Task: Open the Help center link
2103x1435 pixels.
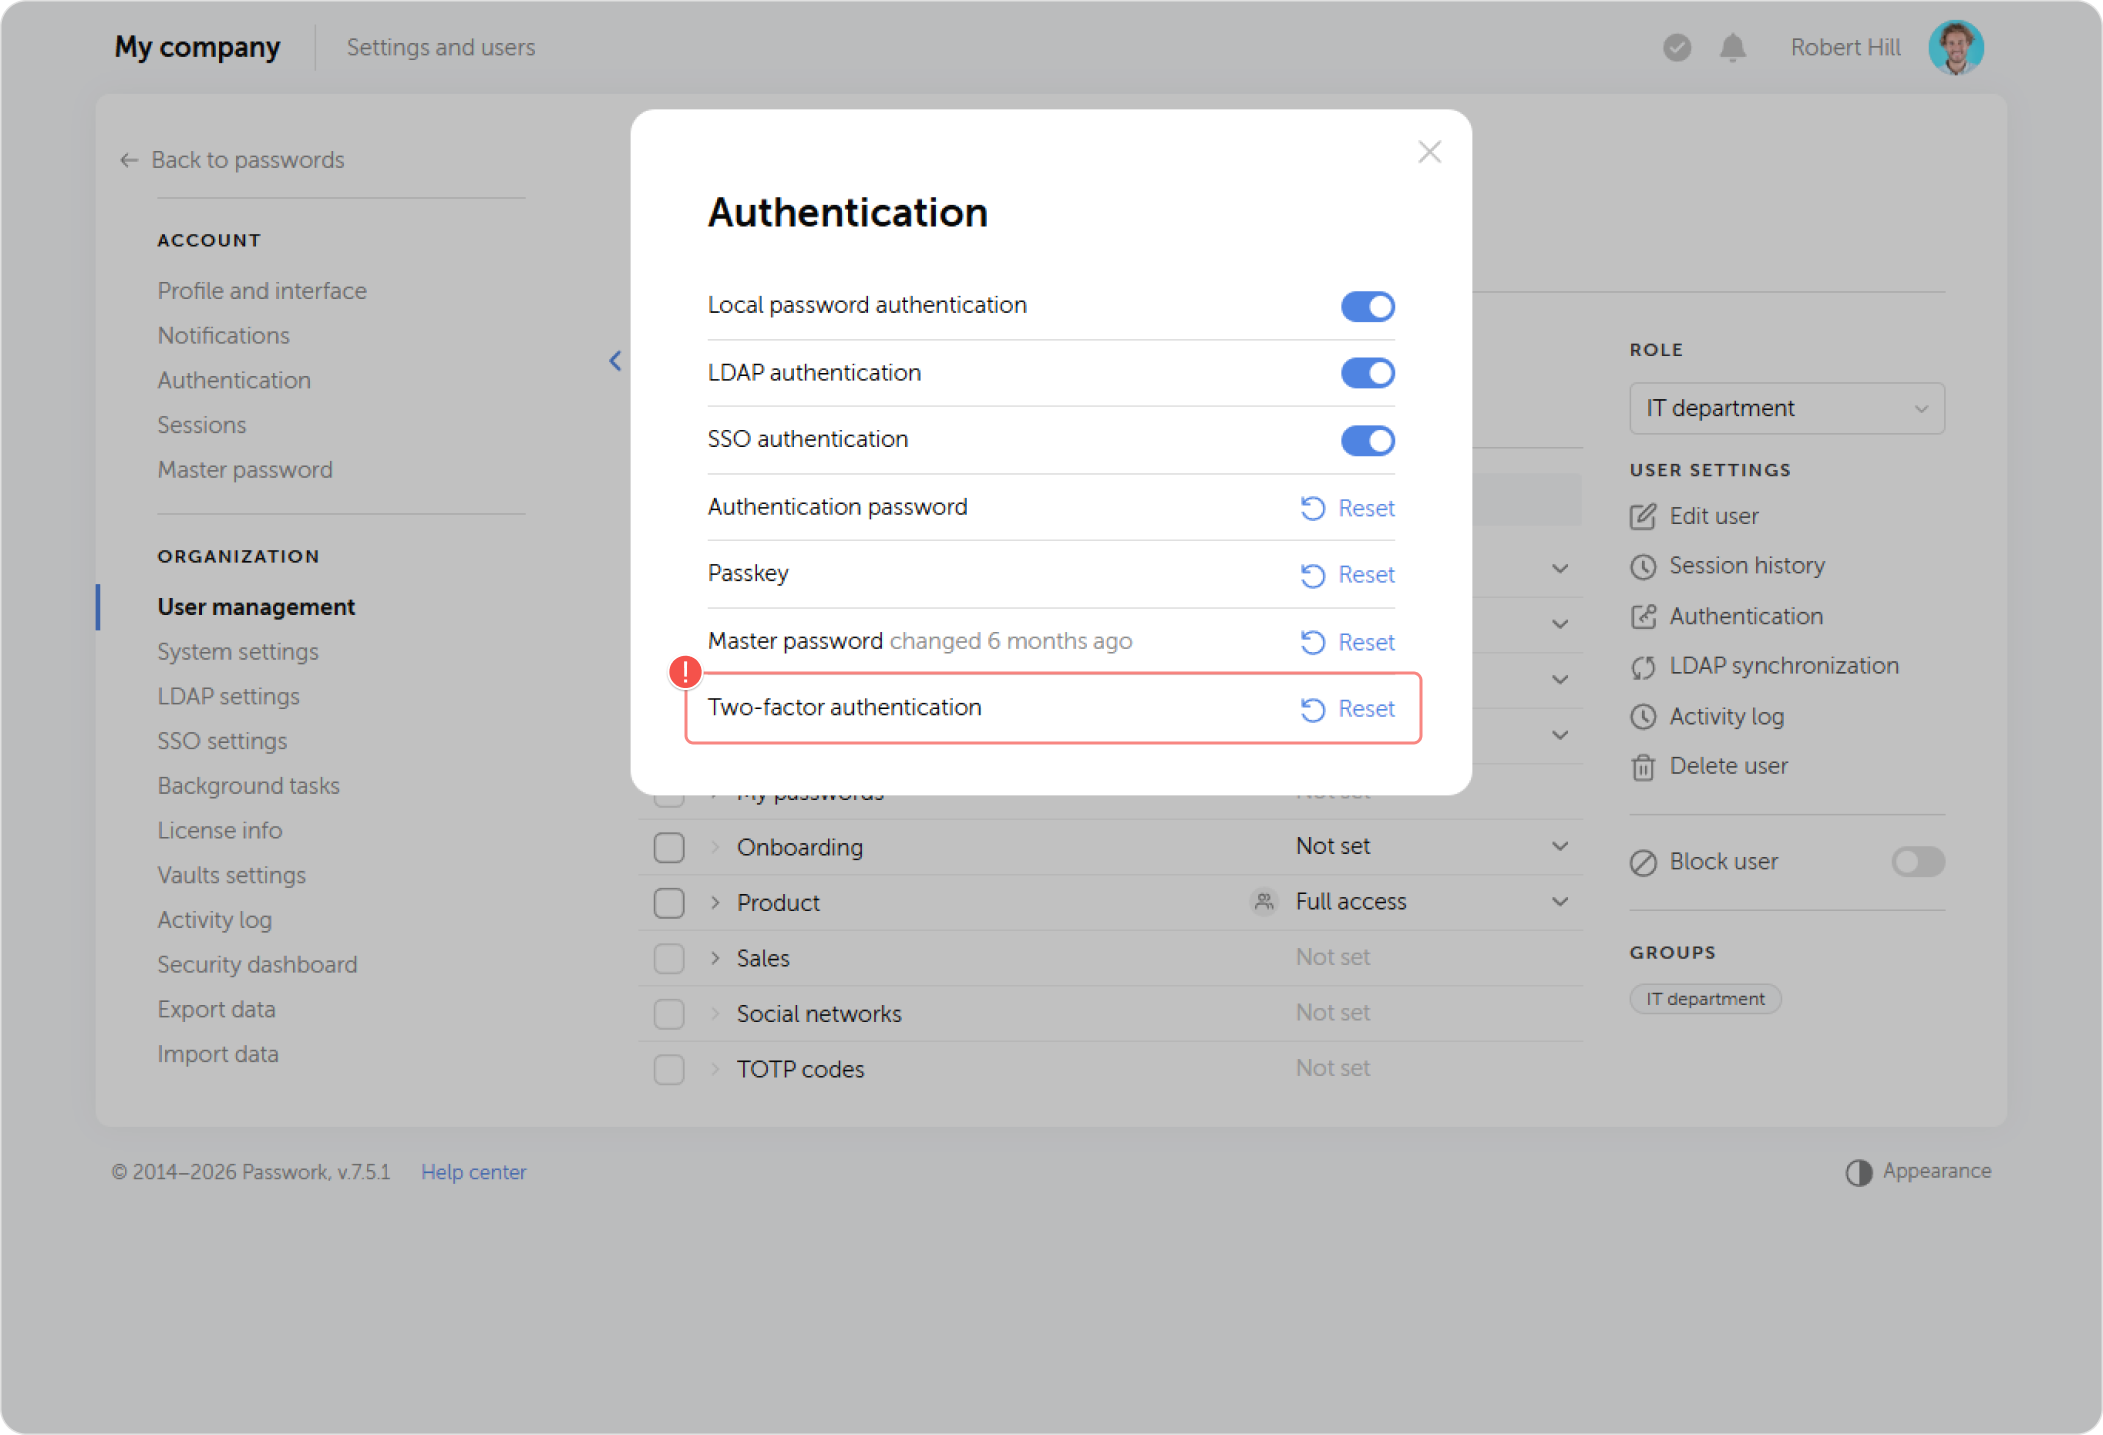Action: click(473, 1172)
